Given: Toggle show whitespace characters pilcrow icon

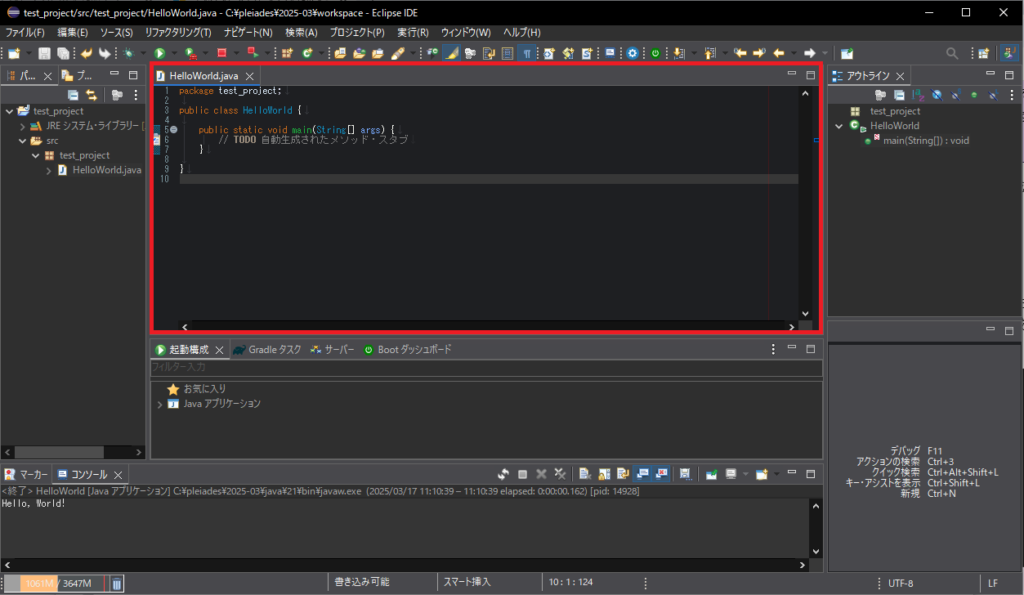Looking at the screenshot, I should tap(526, 54).
